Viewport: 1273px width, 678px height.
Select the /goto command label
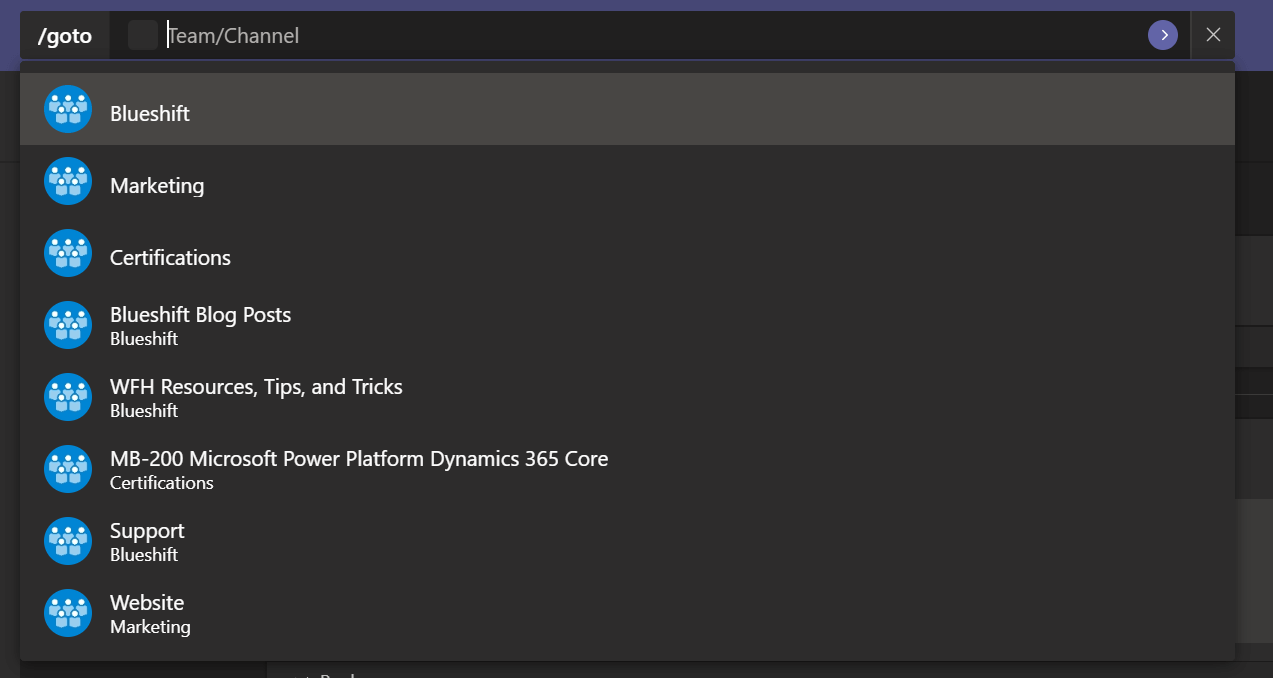click(65, 36)
